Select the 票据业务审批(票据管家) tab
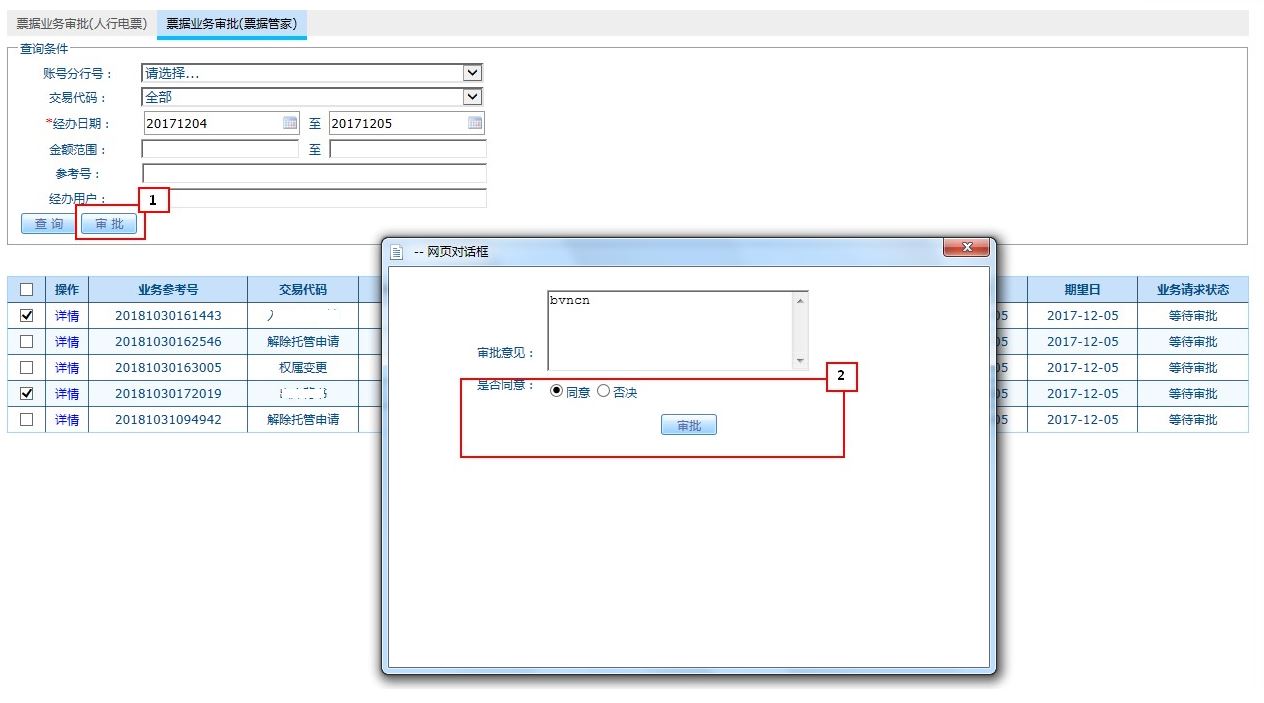 [231, 23]
